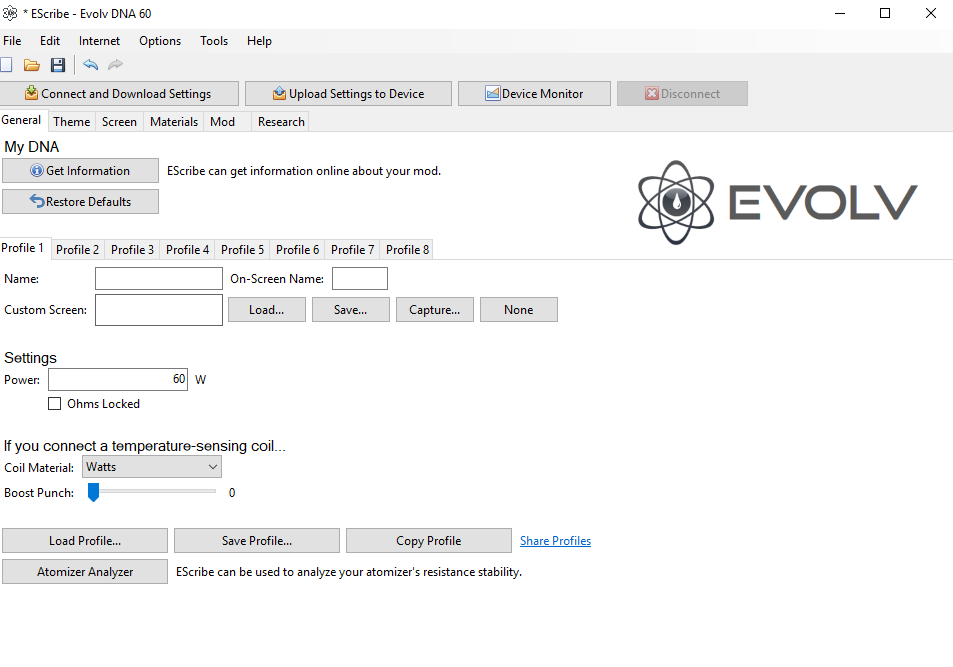Open the Share Profiles link
Screen dimensions: 953x667
(x=555, y=541)
